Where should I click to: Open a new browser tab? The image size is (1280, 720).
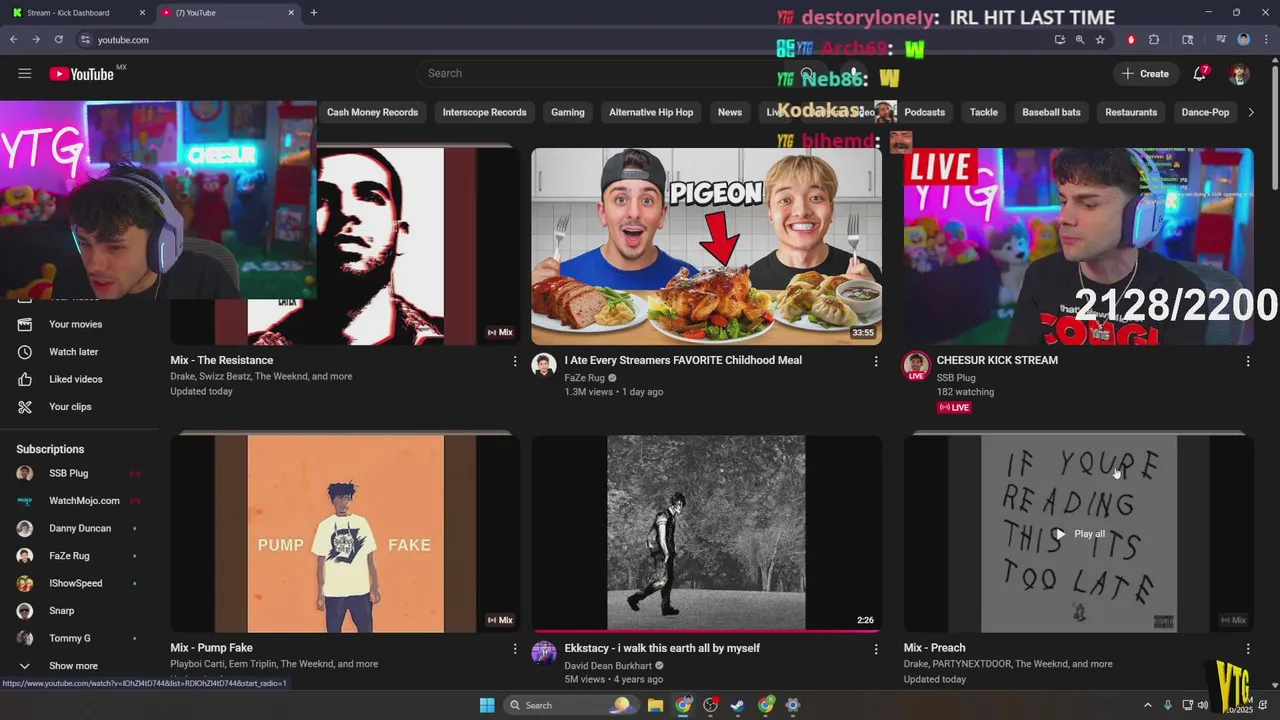pos(314,13)
